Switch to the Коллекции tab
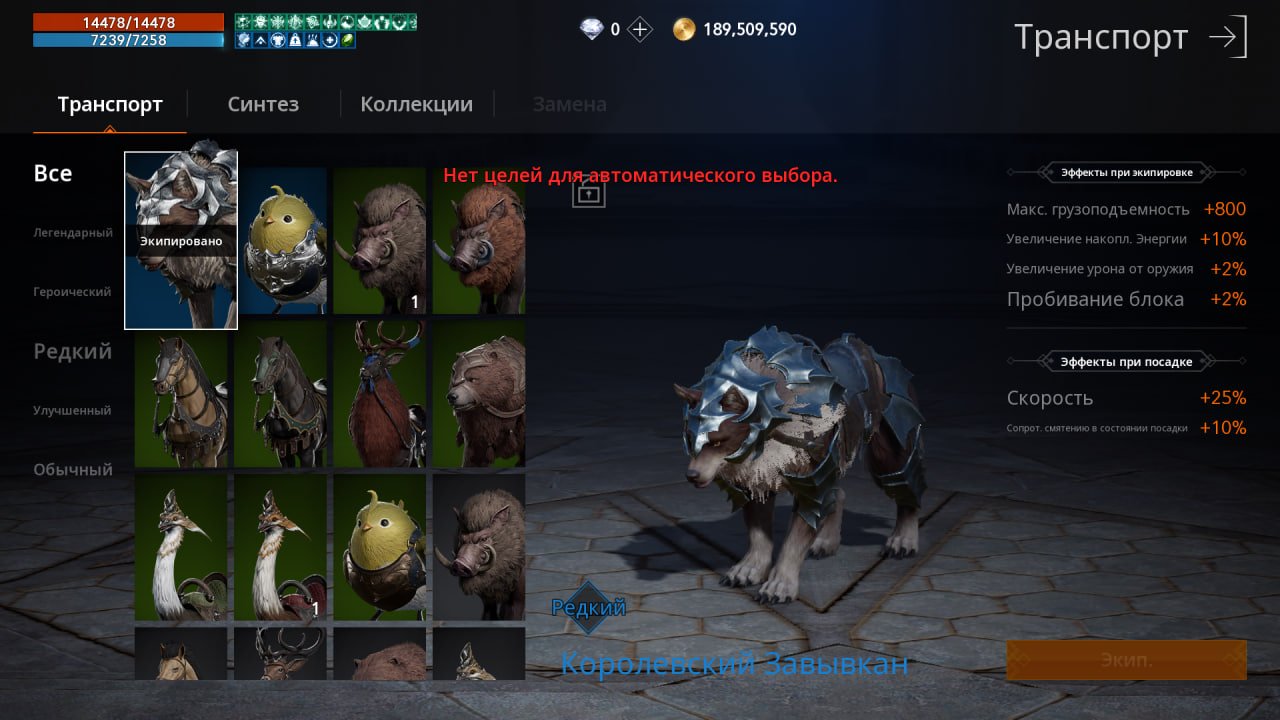Screen dimensions: 1280x720 (x=416, y=104)
